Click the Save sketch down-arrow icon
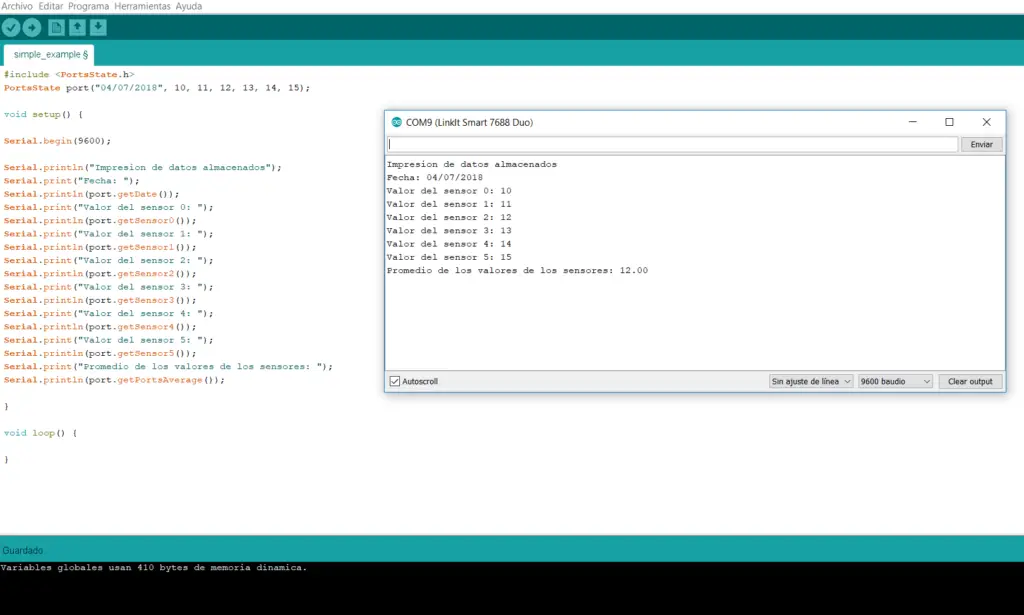 (97, 28)
